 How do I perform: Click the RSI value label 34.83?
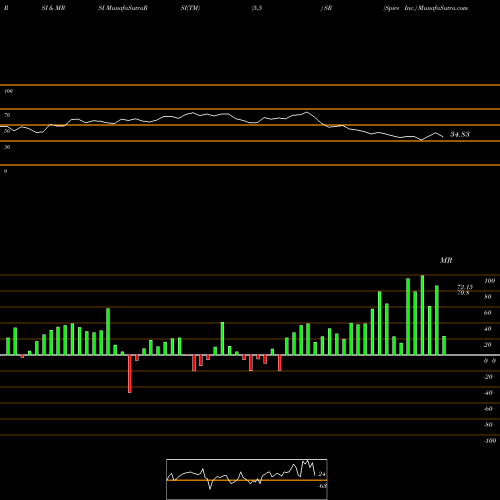[460, 134]
